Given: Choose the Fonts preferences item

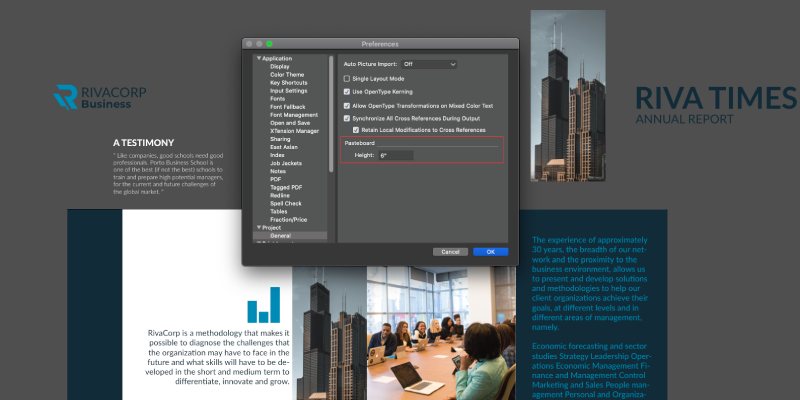Looking at the screenshot, I should [278, 99].
